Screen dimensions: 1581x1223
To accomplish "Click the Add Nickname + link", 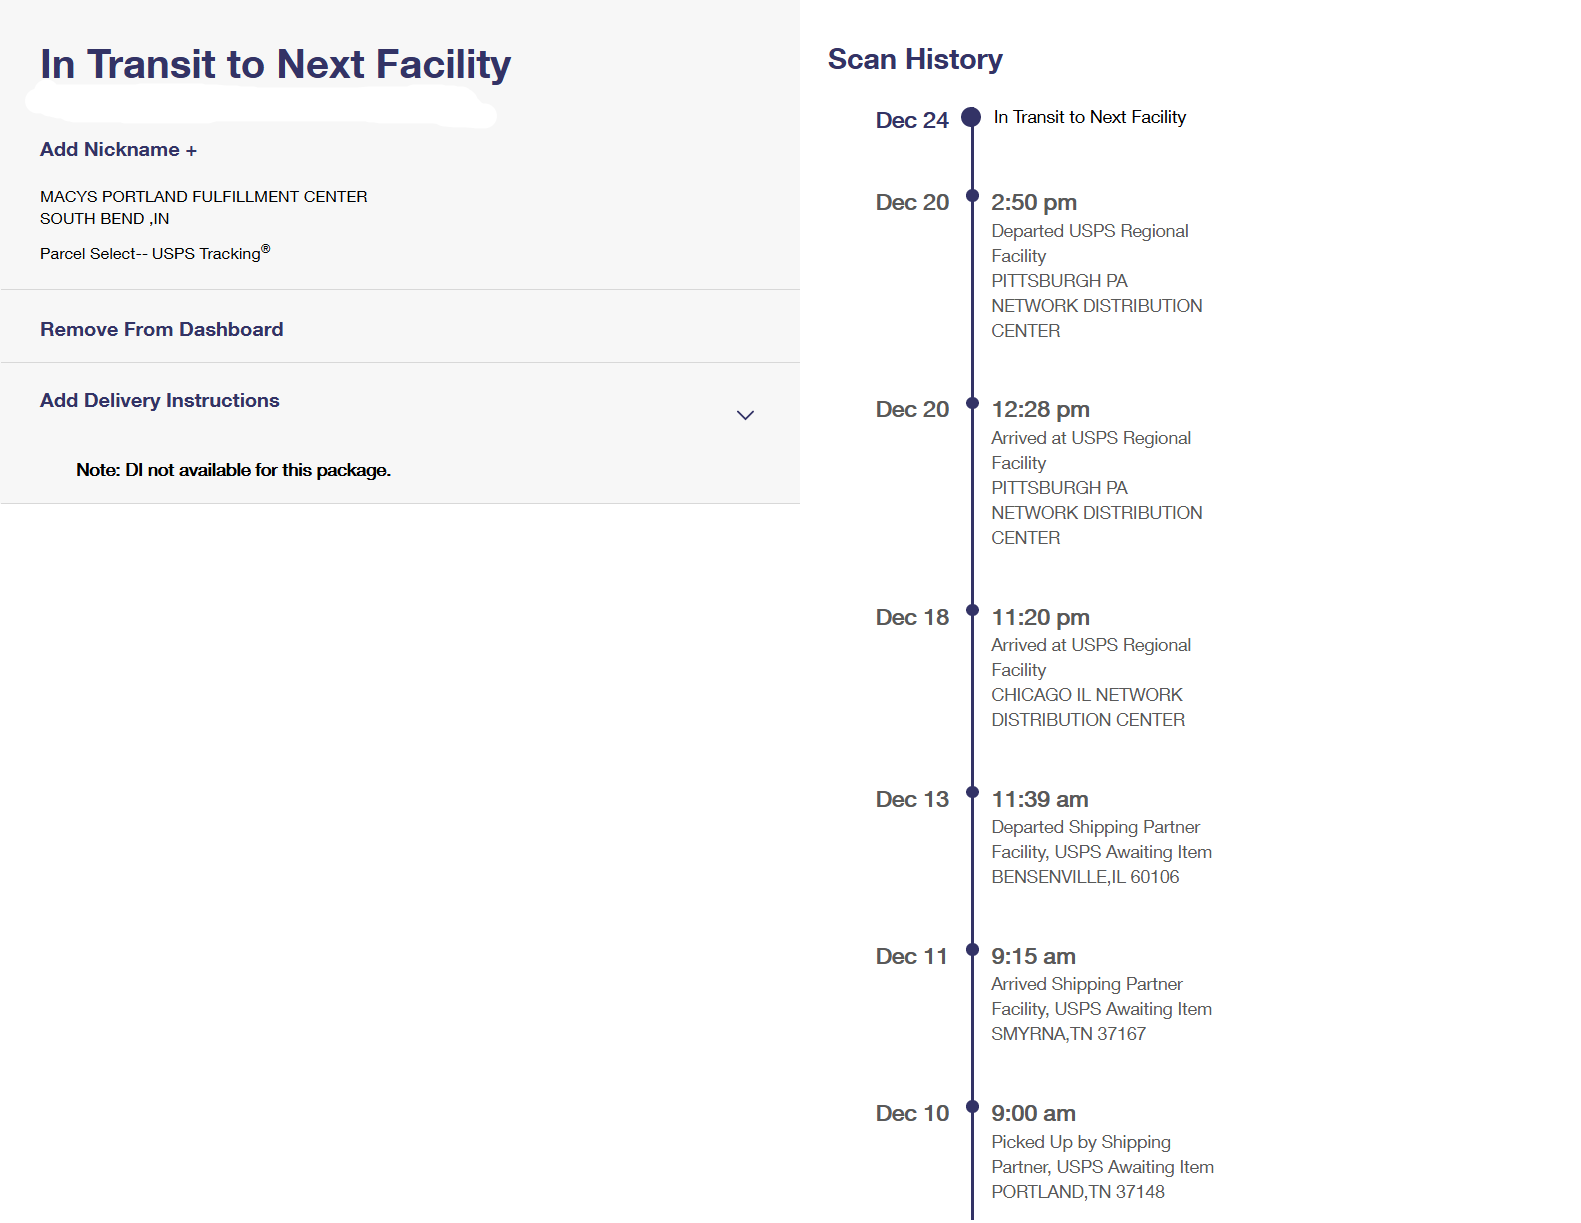I will coord(118,150).
